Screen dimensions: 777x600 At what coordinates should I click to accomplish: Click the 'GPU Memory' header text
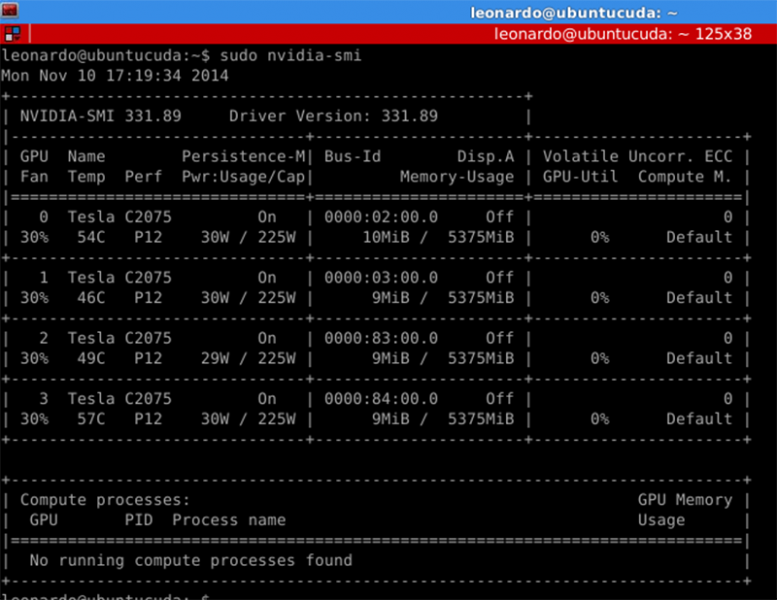point(685,500)
